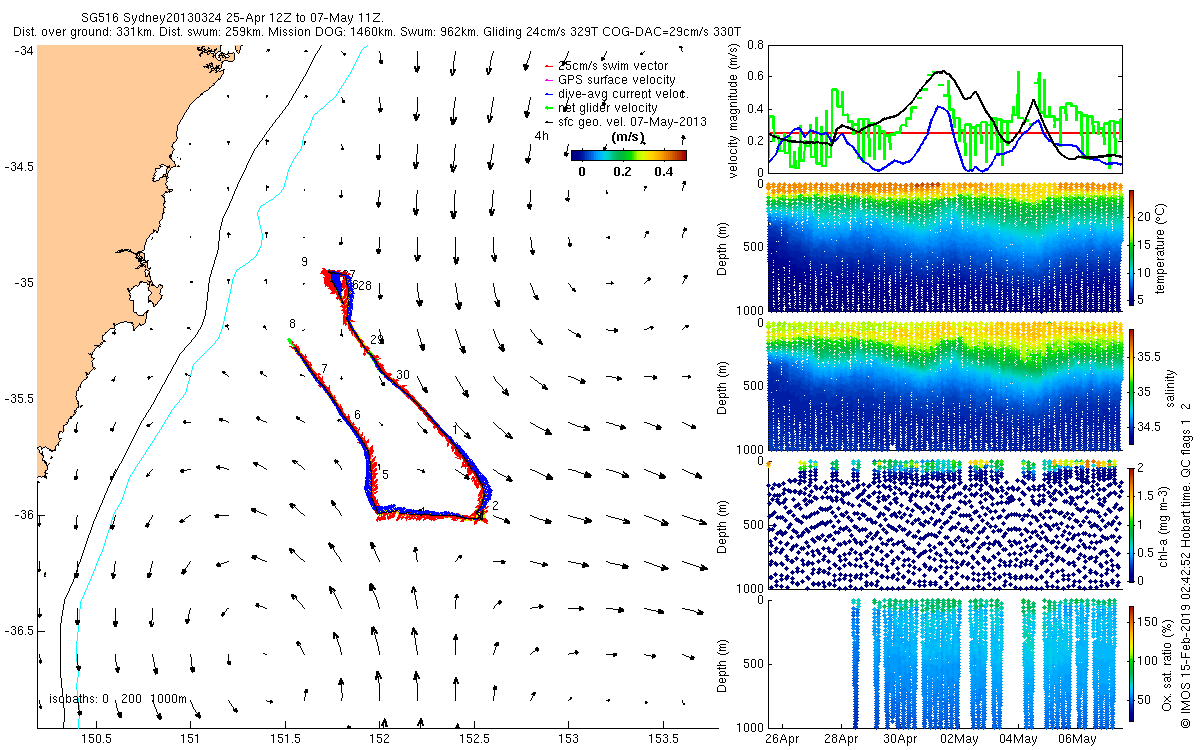
Task: Click the glider track day marker '30'
Action: pos(403,375)
